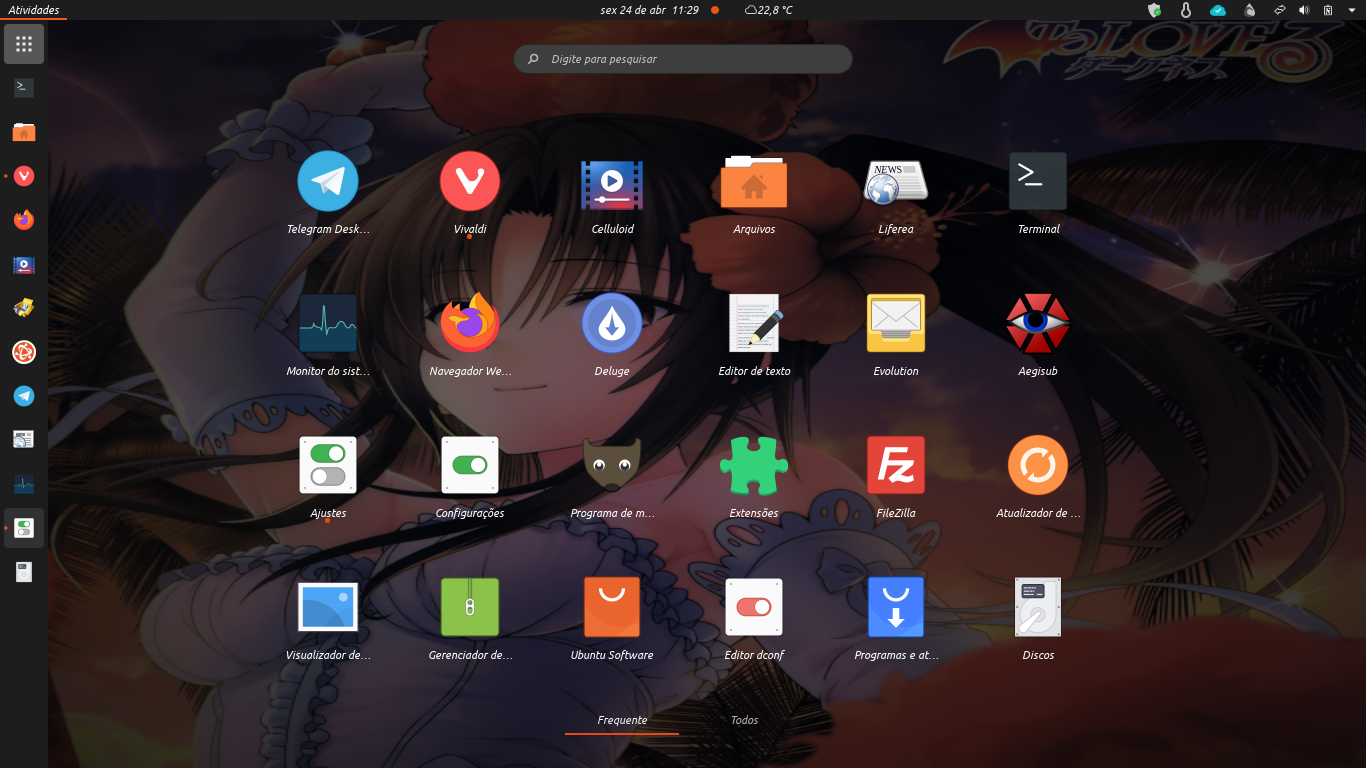Click the blue cloud sync tray icon

click(x=1217, y=10)
